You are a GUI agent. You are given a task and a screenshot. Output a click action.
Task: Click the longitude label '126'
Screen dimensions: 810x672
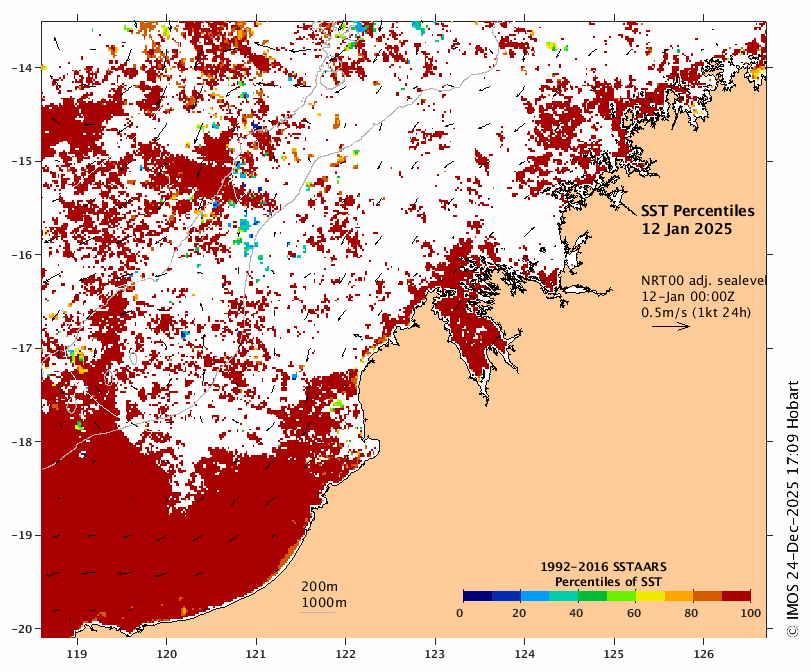point(704,654)
